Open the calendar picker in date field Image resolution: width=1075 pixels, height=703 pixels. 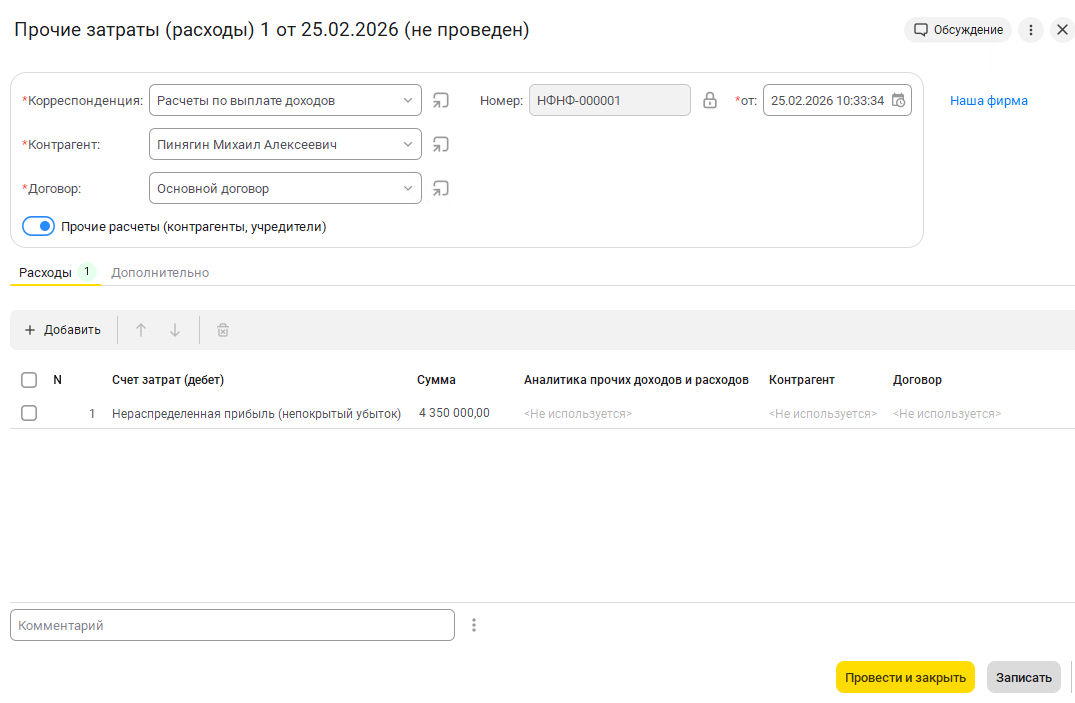[x=898, y=100]
